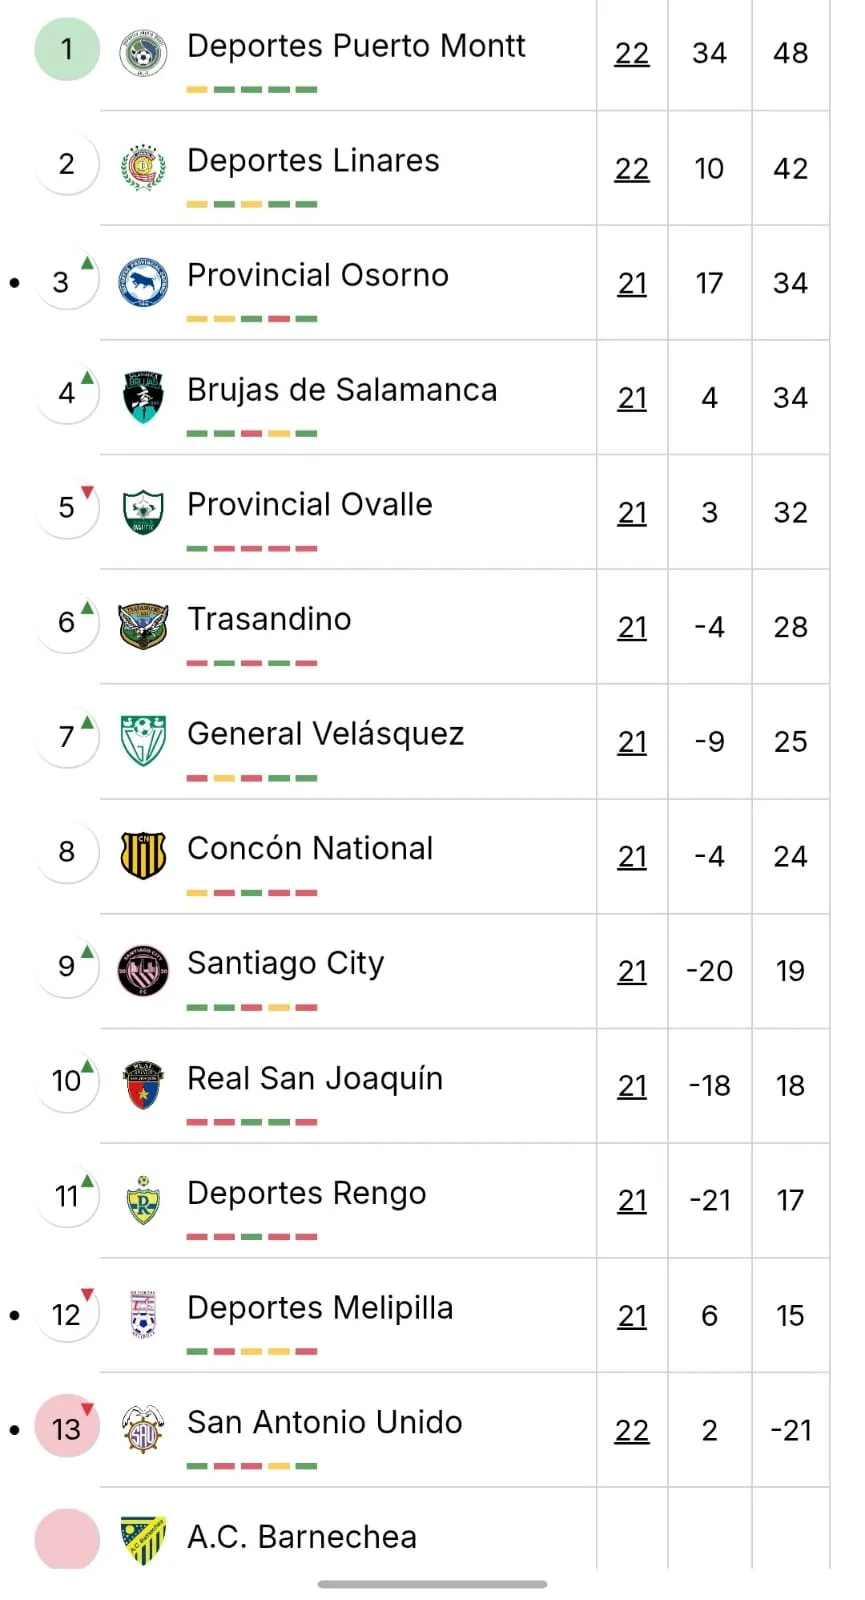Viewport: 865px width, 1600px height.
Task: Click Real San Joaquín's matches played 21
Action: pyautogui.click(x=632, y=1086)
